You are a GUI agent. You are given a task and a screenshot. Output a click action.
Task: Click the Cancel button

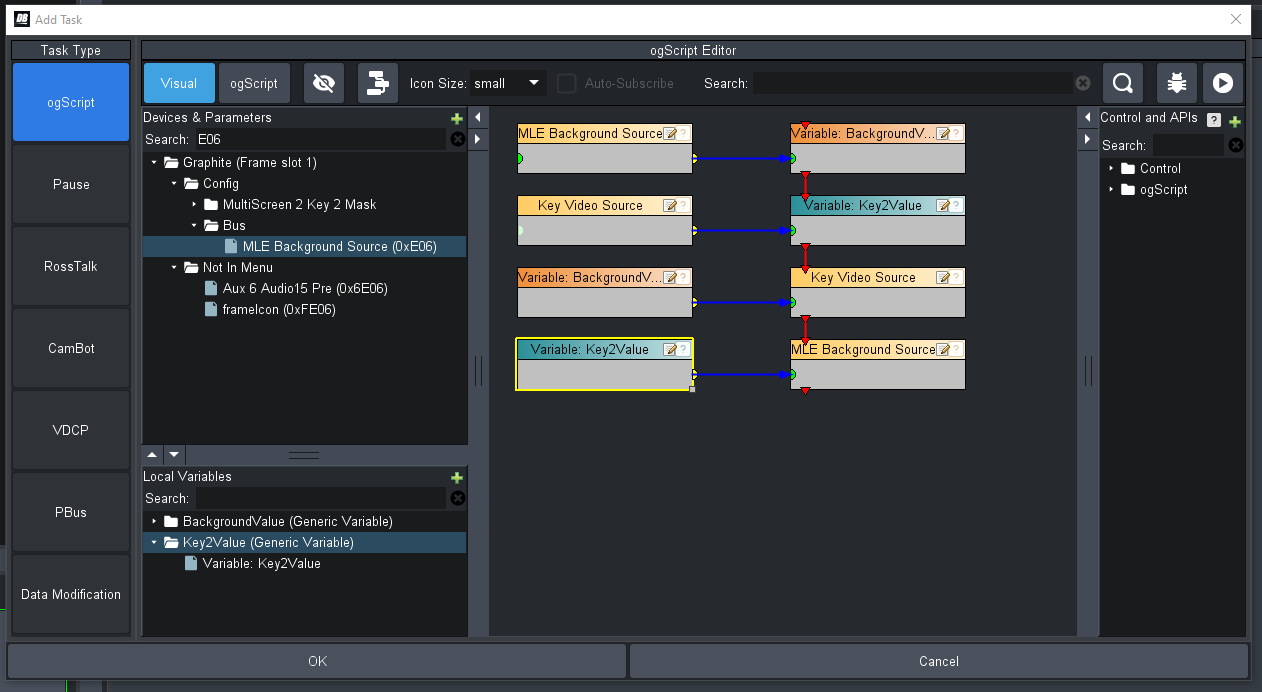point(938,661)
